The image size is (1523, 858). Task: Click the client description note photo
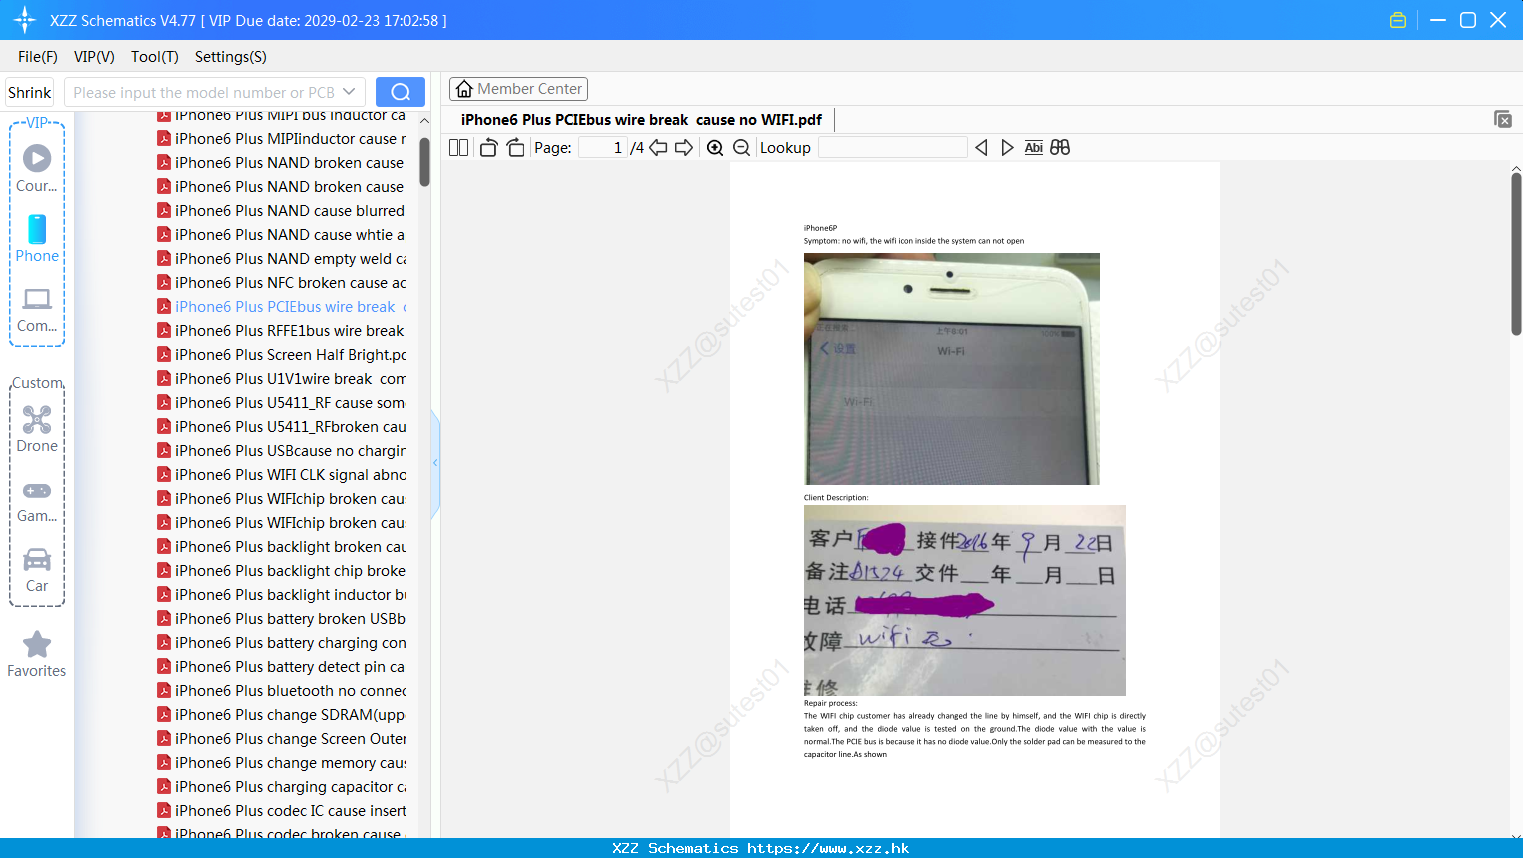point(965,600)
